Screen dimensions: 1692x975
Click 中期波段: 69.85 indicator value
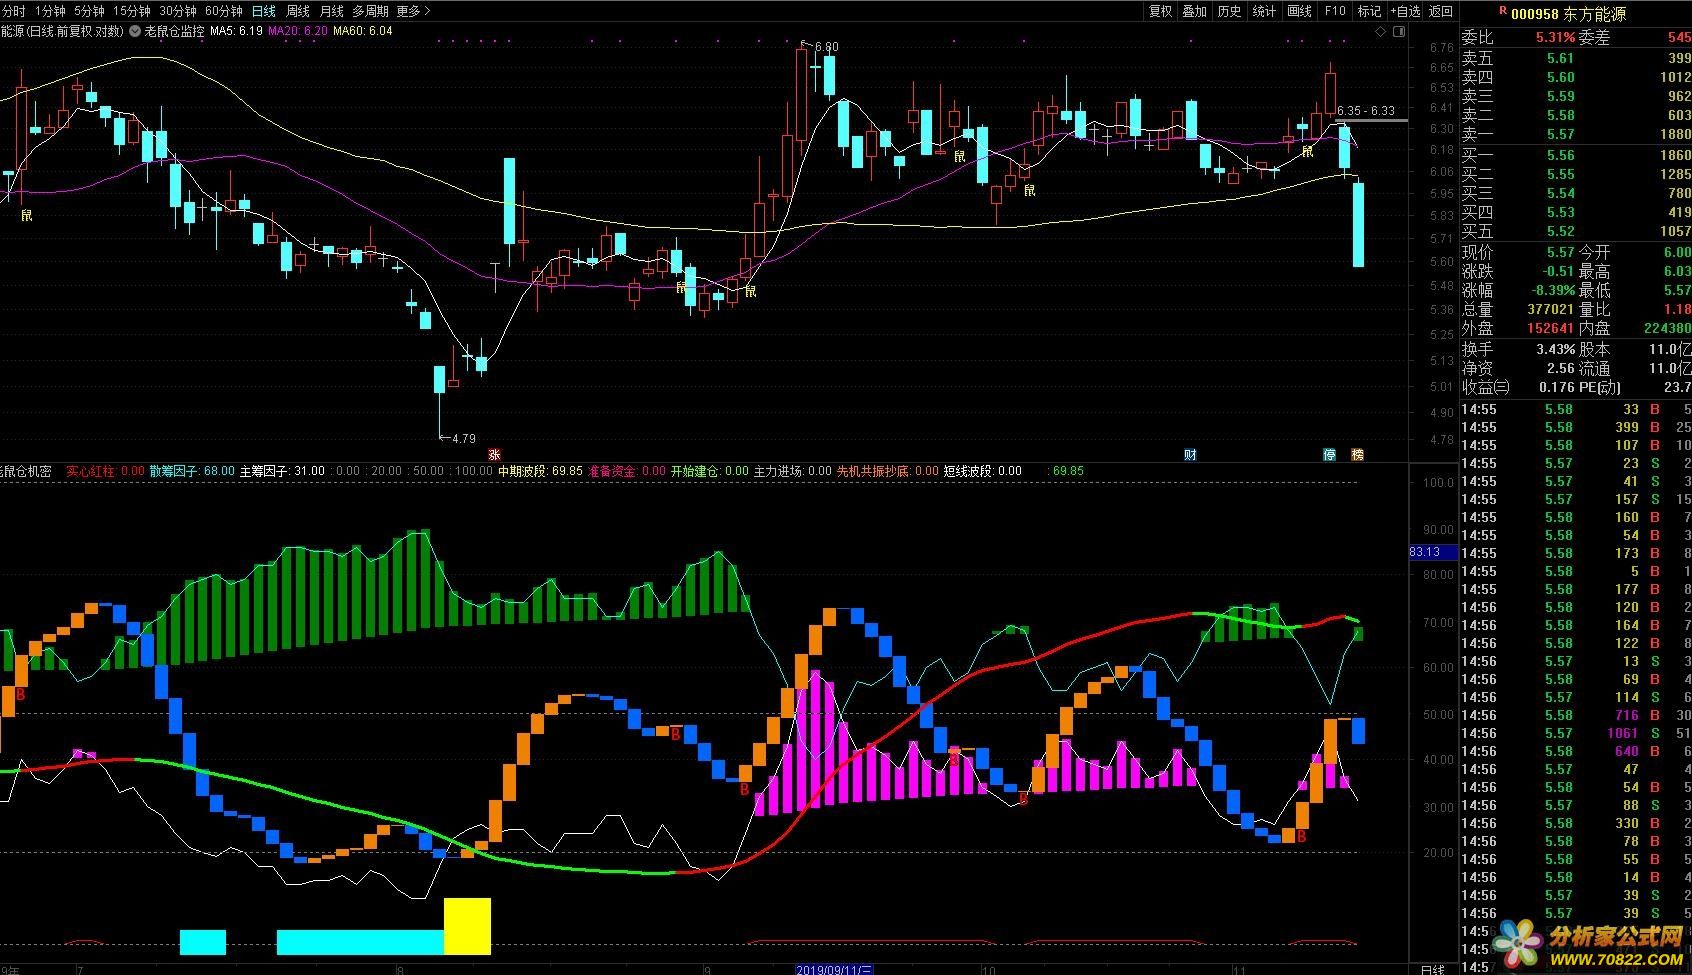point(540,471)
